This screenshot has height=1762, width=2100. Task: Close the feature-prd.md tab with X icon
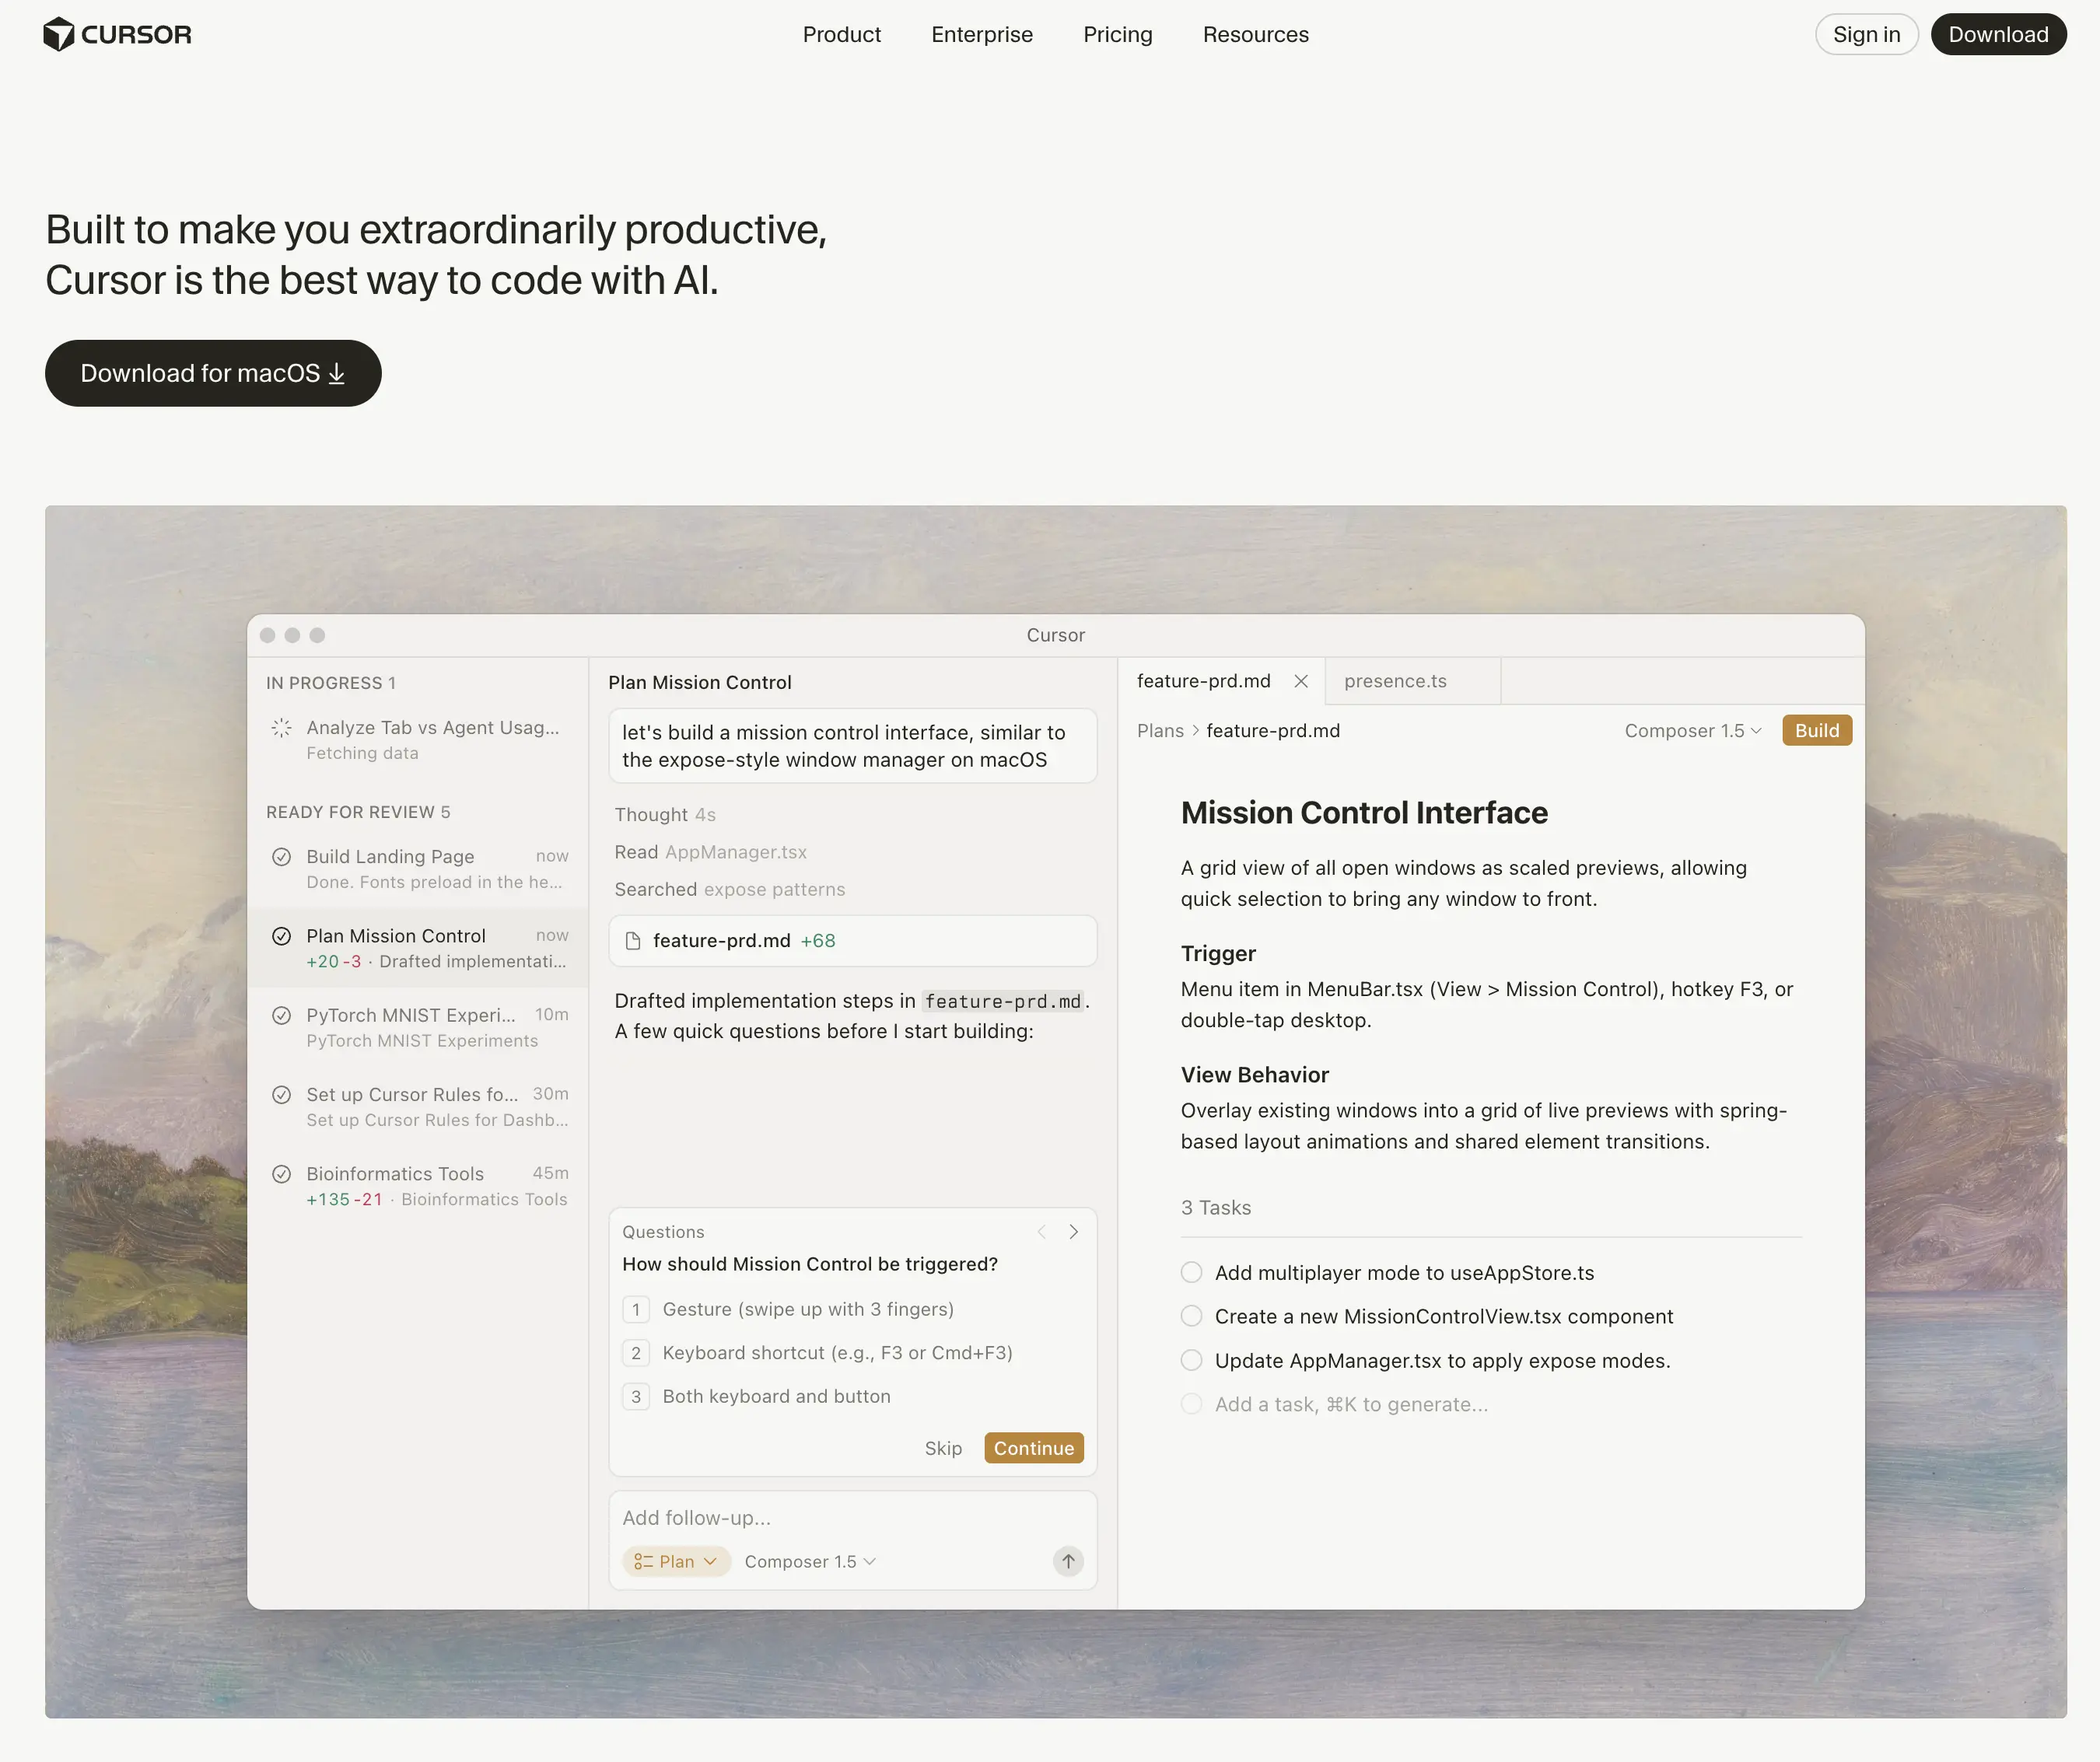[1300, 681]
